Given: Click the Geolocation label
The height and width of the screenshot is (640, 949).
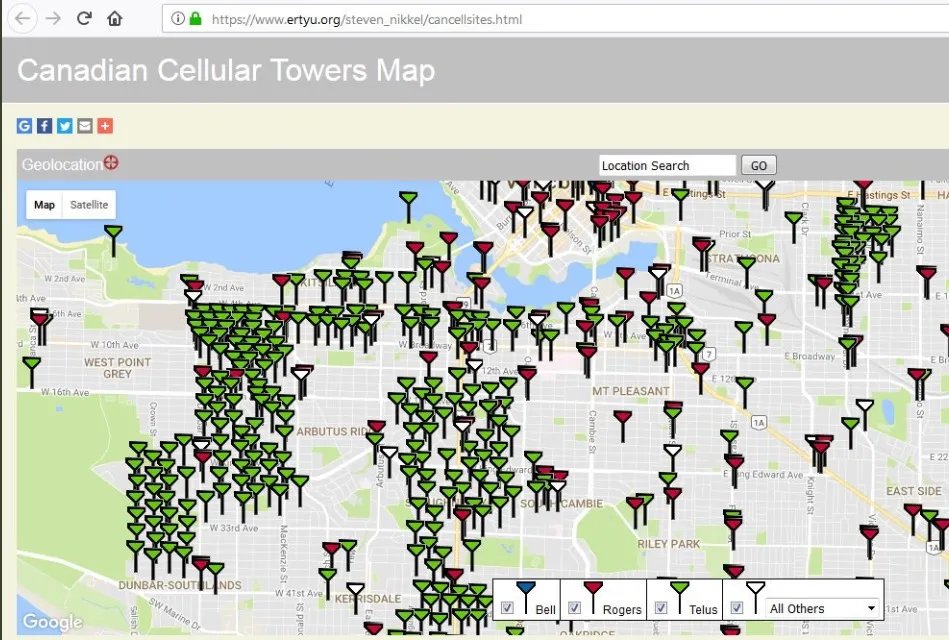Looking at the screenshot, I should pos(62,165).
